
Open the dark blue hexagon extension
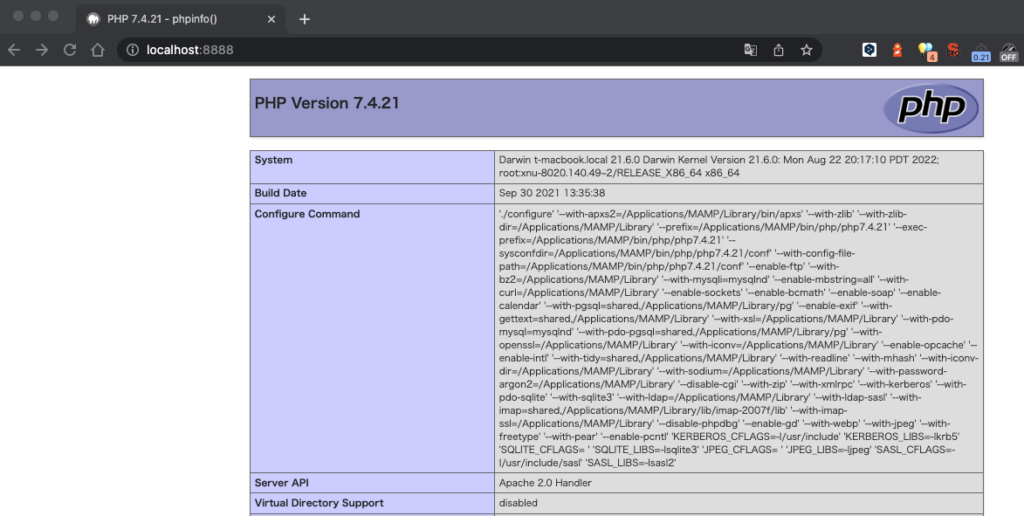[870, 50]
